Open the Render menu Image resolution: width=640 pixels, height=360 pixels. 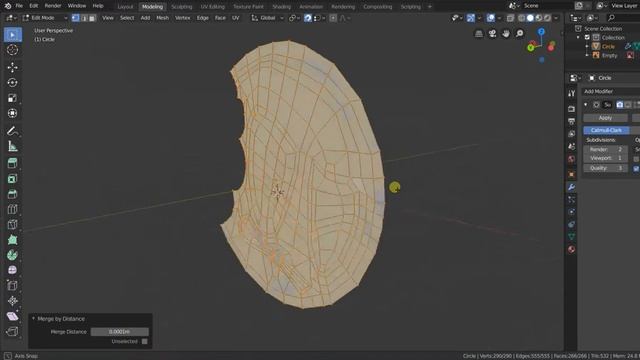pos(53,6)
